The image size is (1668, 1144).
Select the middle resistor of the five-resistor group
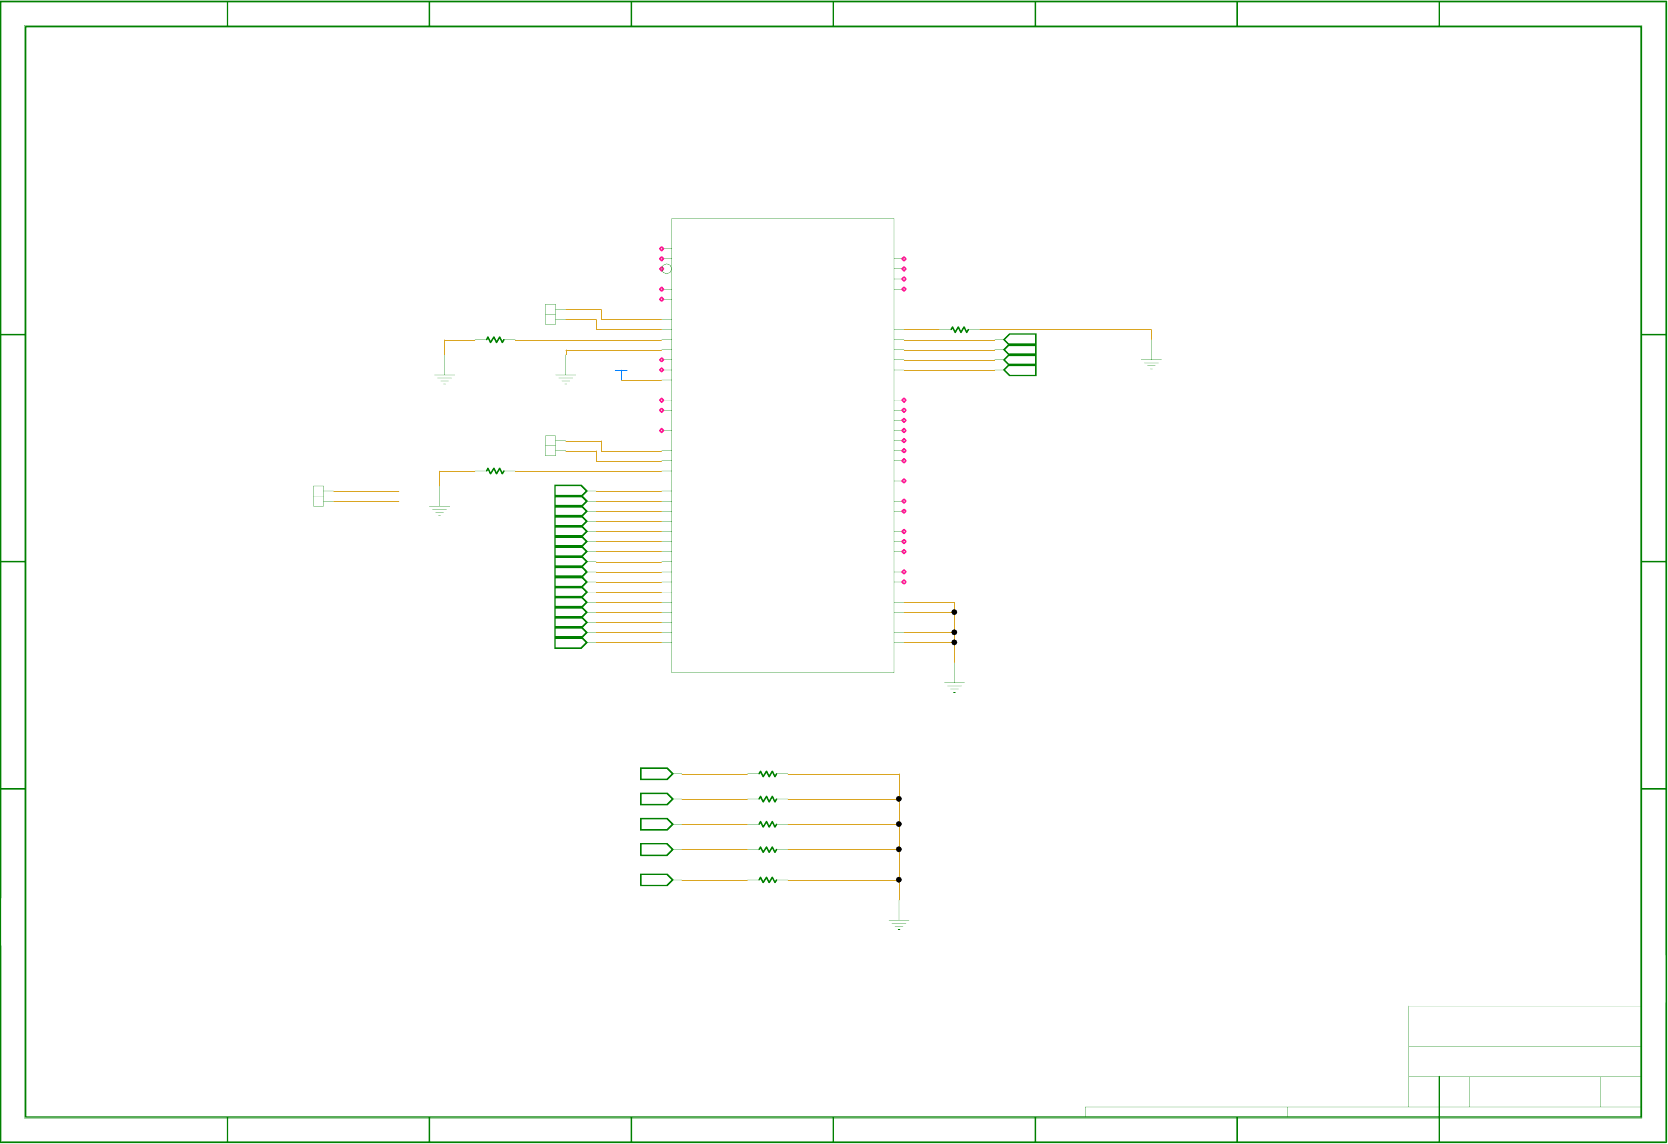point(768,824)
